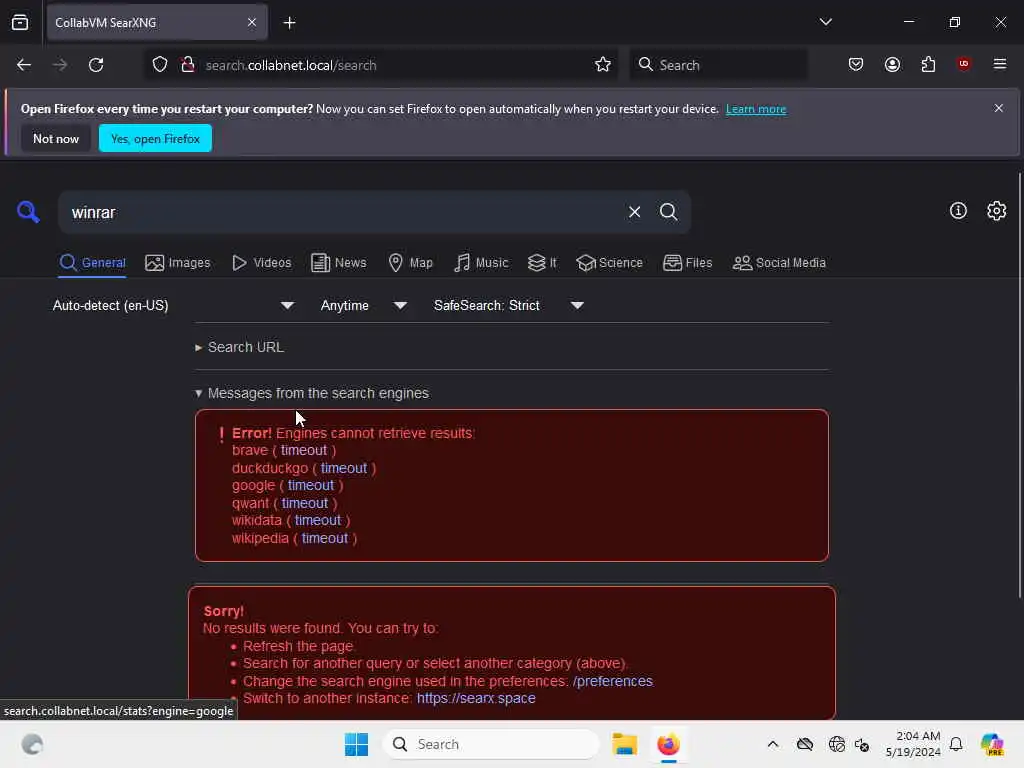Switch to the It category tab

pos(542,263)
